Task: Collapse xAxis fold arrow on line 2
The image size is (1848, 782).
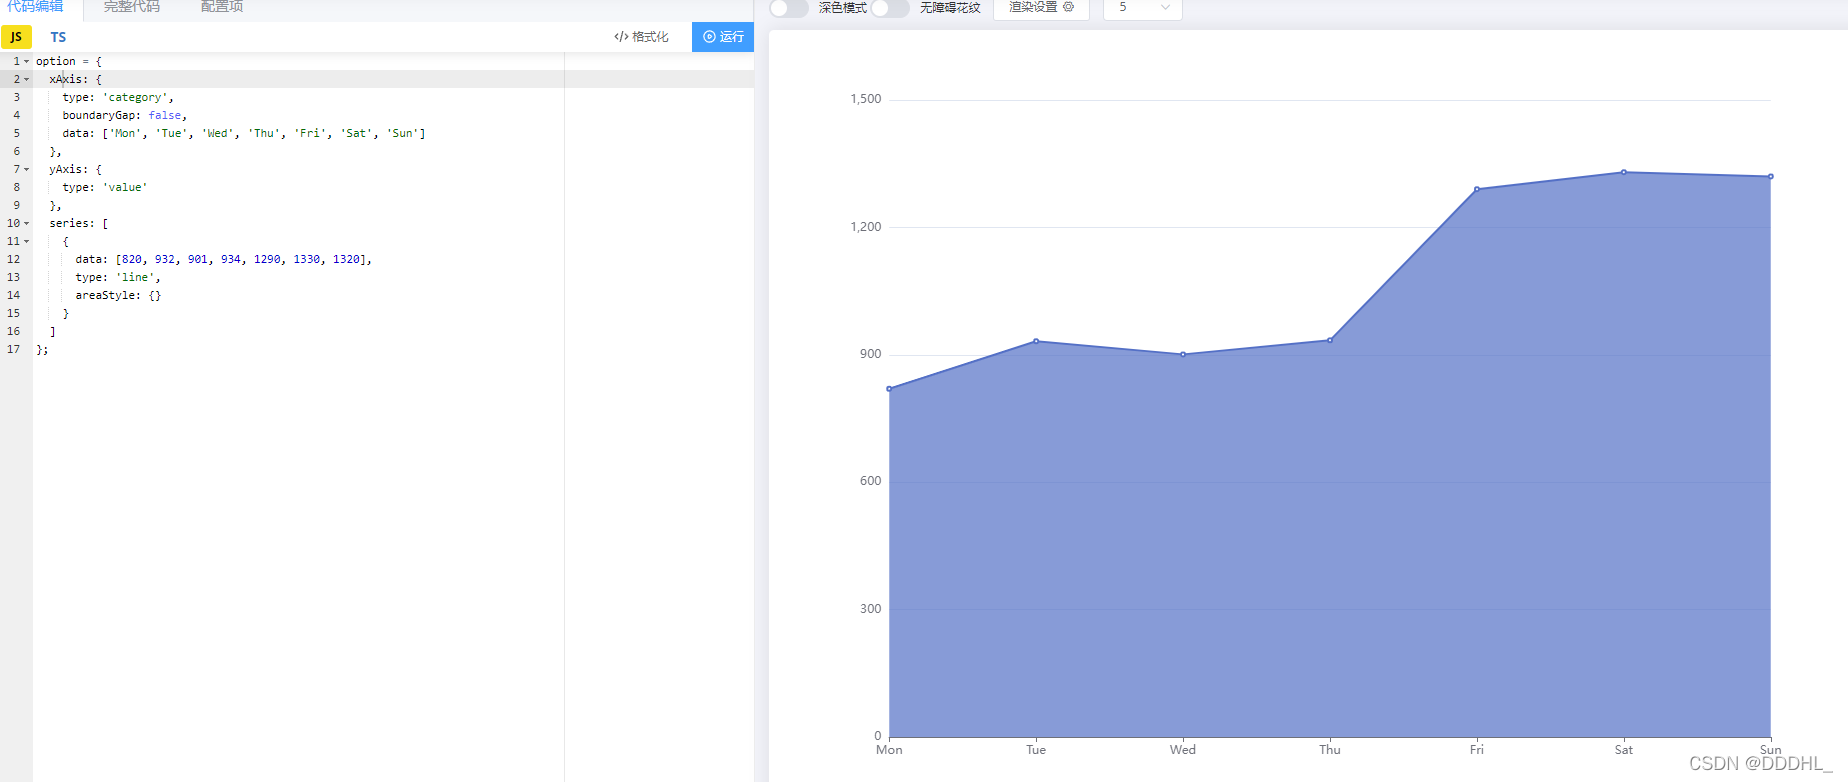Action: point(27,79)
